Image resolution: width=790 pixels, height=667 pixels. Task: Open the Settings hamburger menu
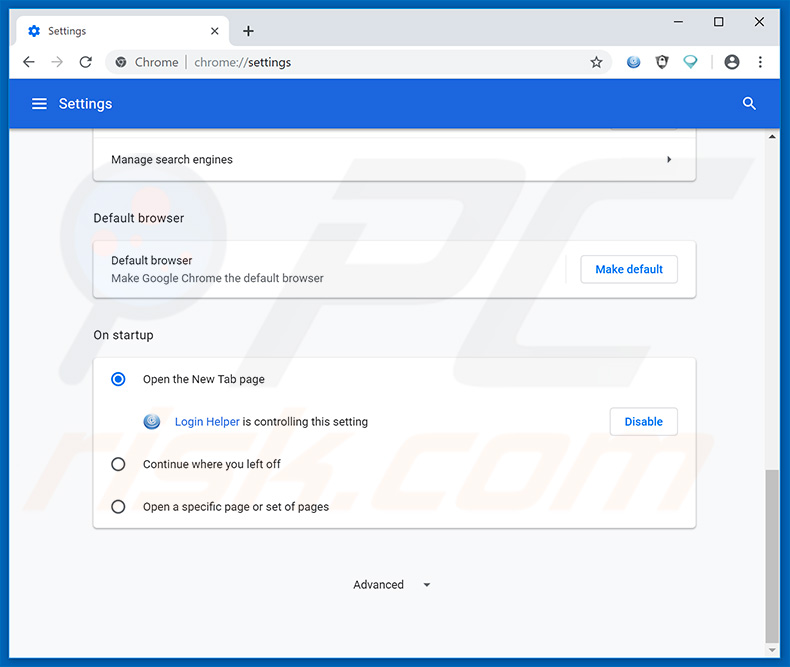pyautogui.click(x=39, y=104)
